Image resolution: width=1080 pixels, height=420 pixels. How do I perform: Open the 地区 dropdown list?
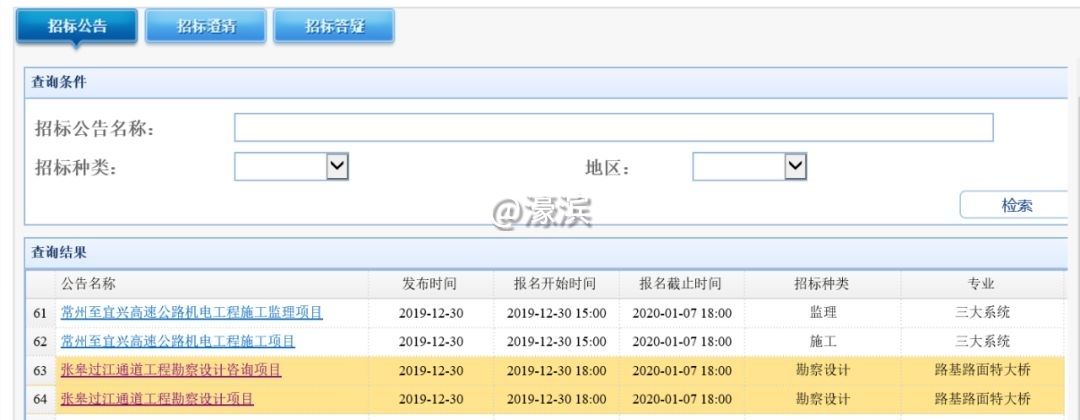click(x=749, y=167)
